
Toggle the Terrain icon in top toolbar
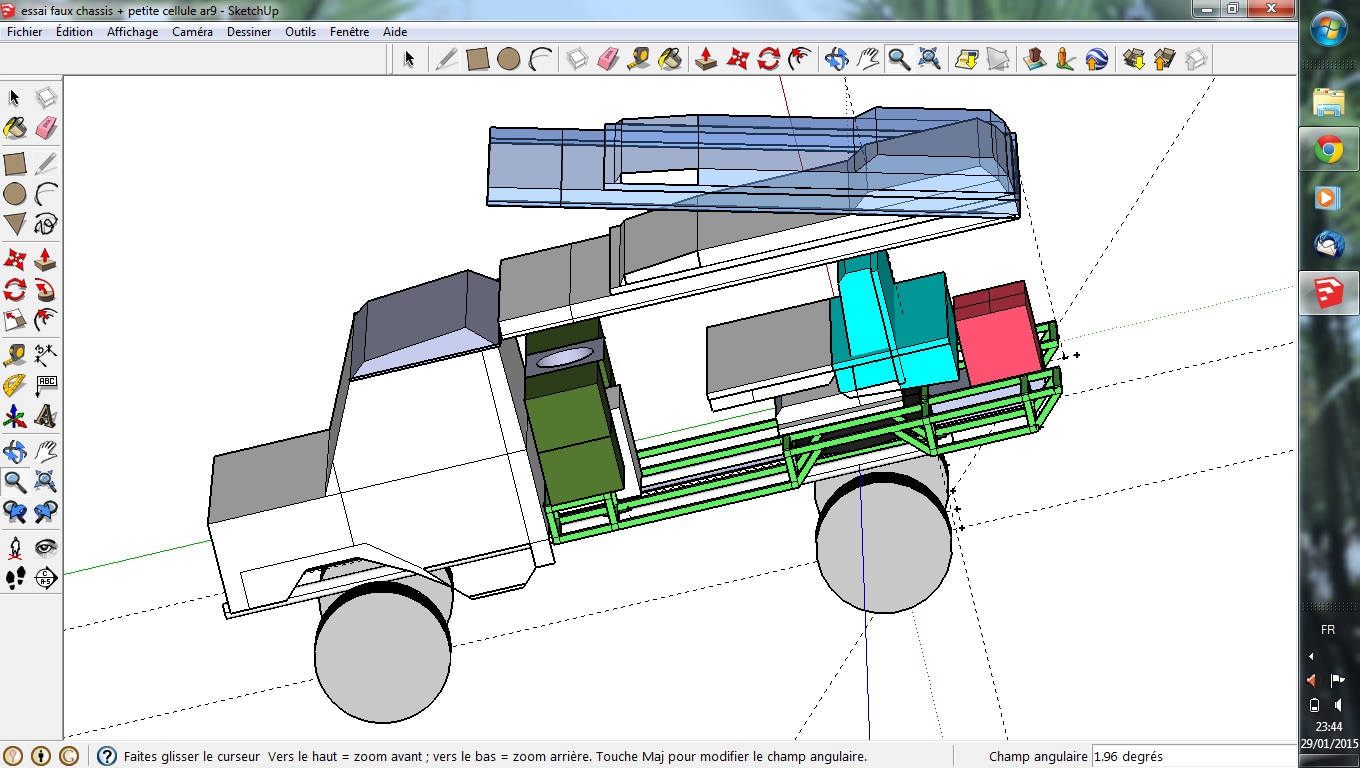pos(998,59)
